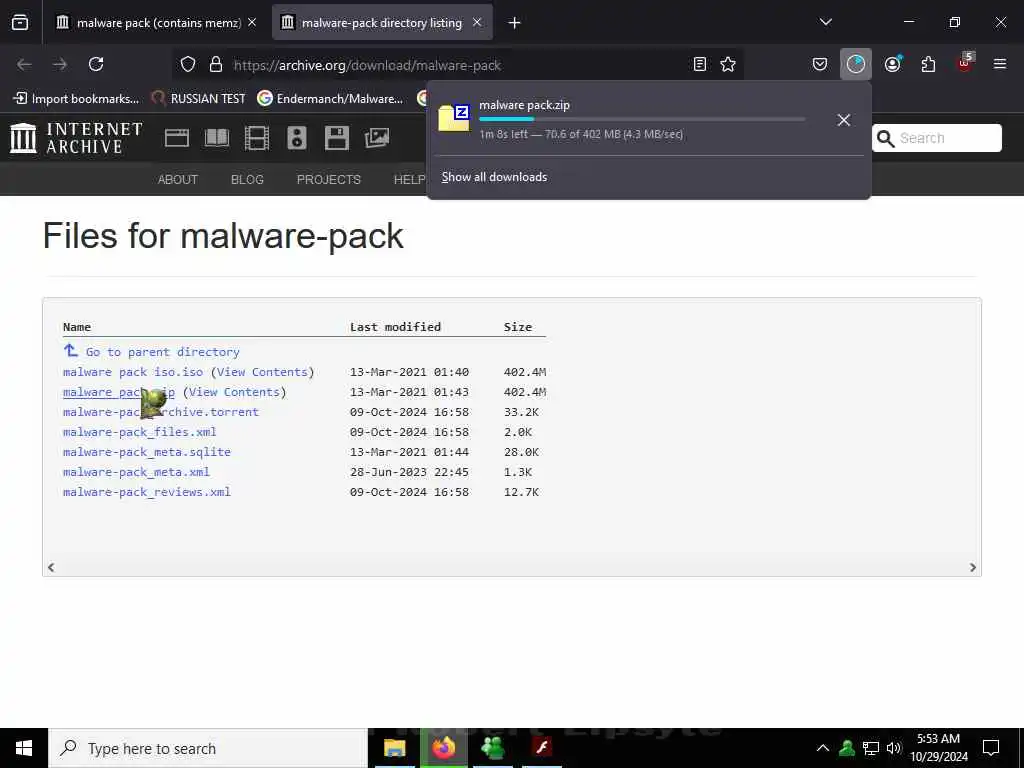Open 'malware-pack_reviews.xml' link
Screen dimensions: 1024x768
pyautogui.click(x=146, y=492)
